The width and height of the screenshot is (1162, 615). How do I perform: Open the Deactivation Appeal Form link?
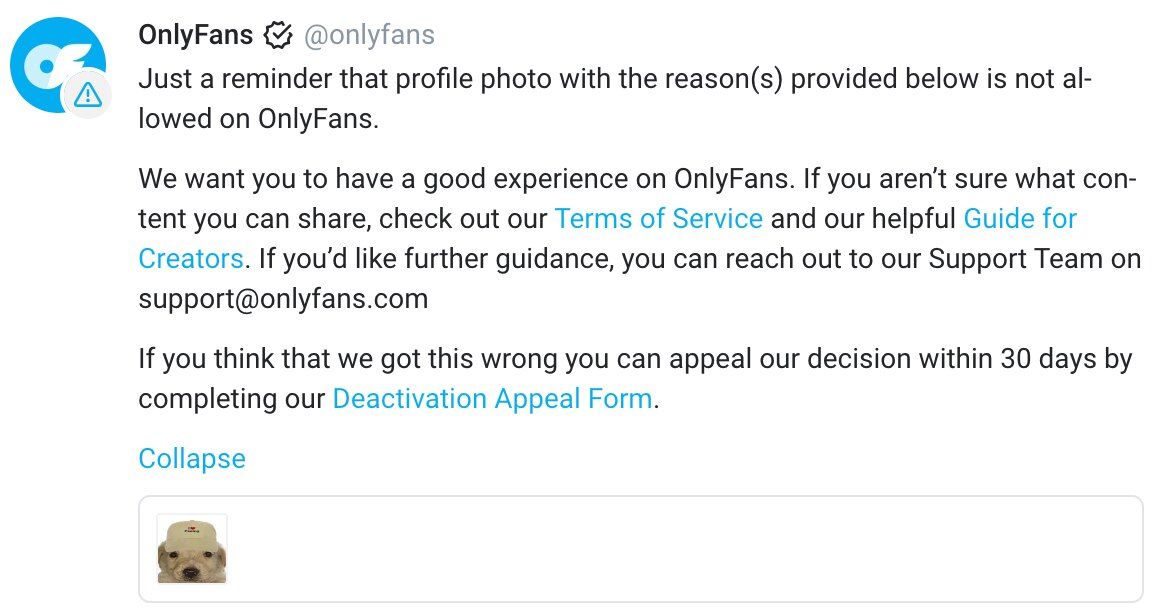coord(492,399)
